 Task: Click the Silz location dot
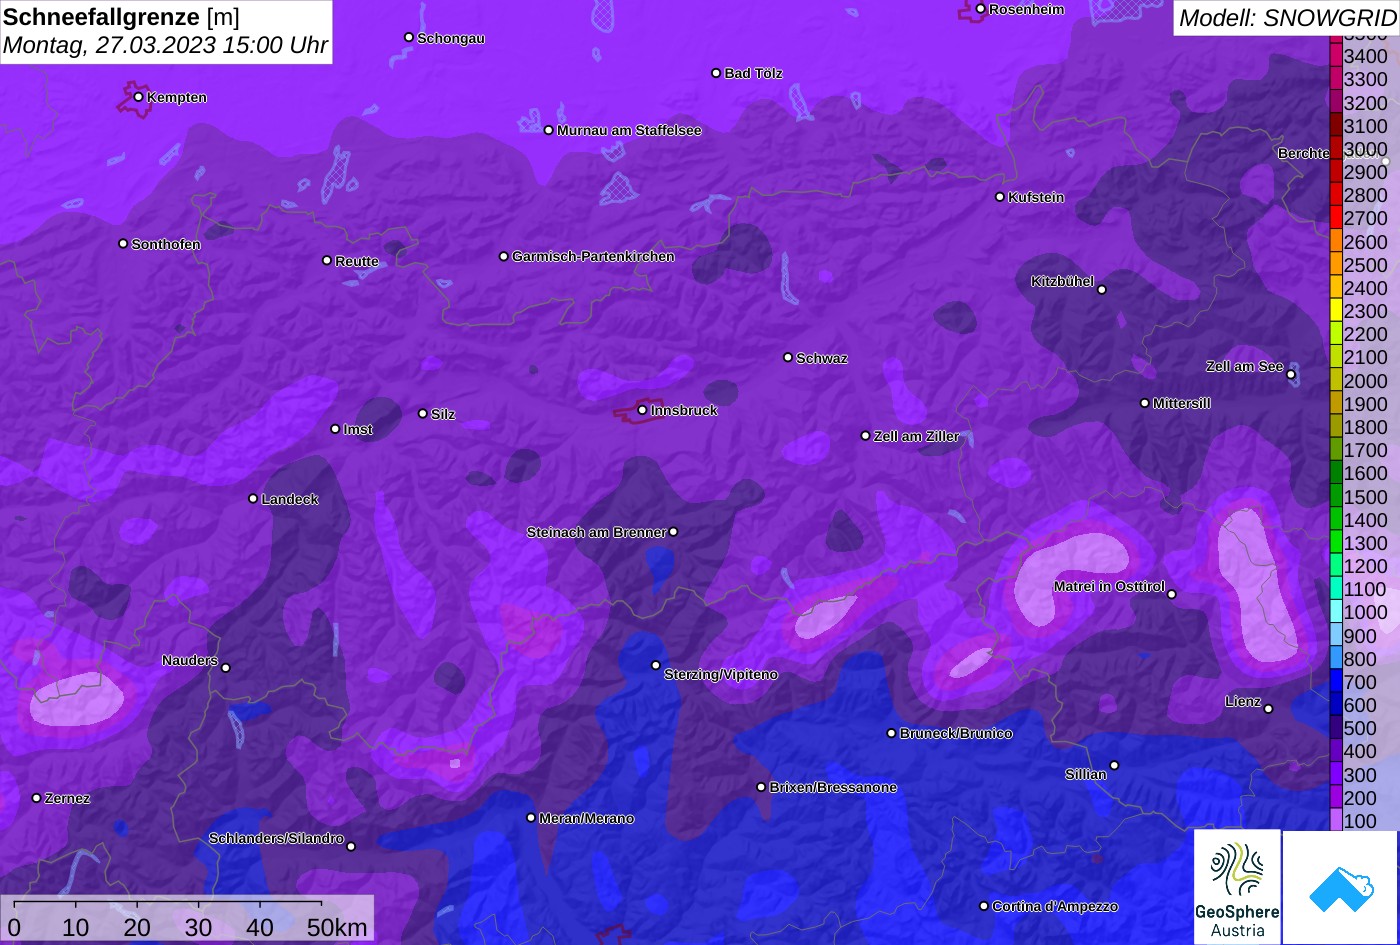point(423,413)
